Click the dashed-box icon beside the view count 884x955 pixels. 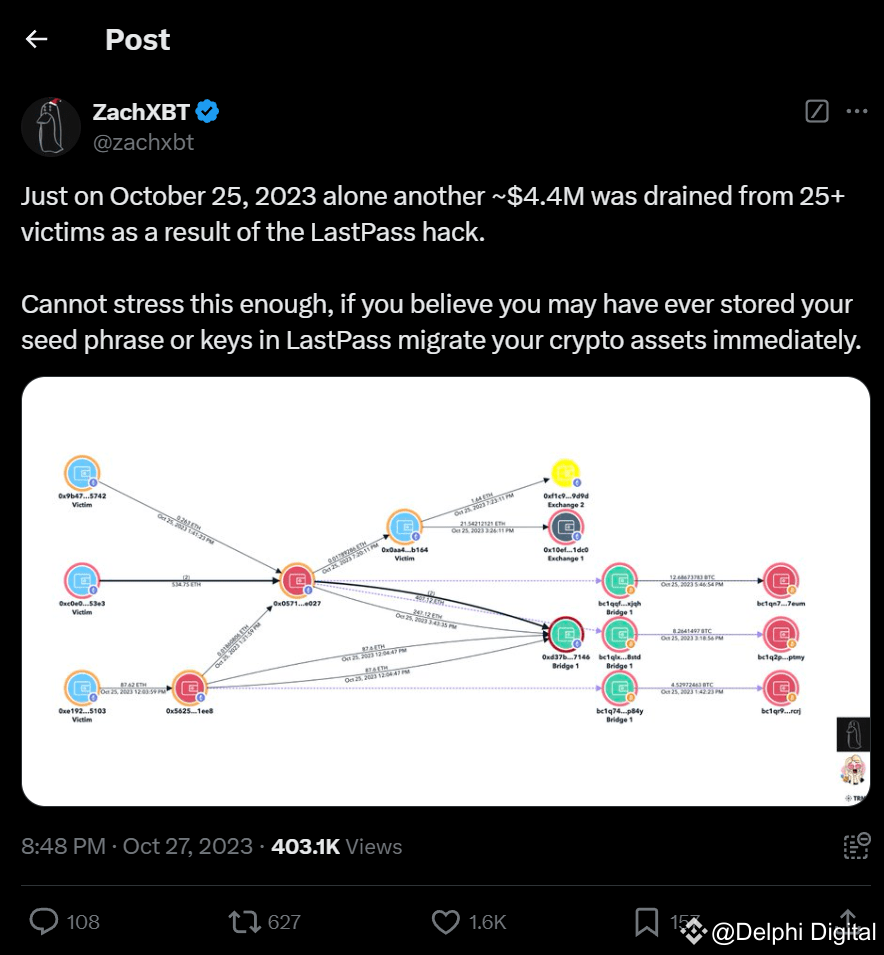click(x=856, y=846)
